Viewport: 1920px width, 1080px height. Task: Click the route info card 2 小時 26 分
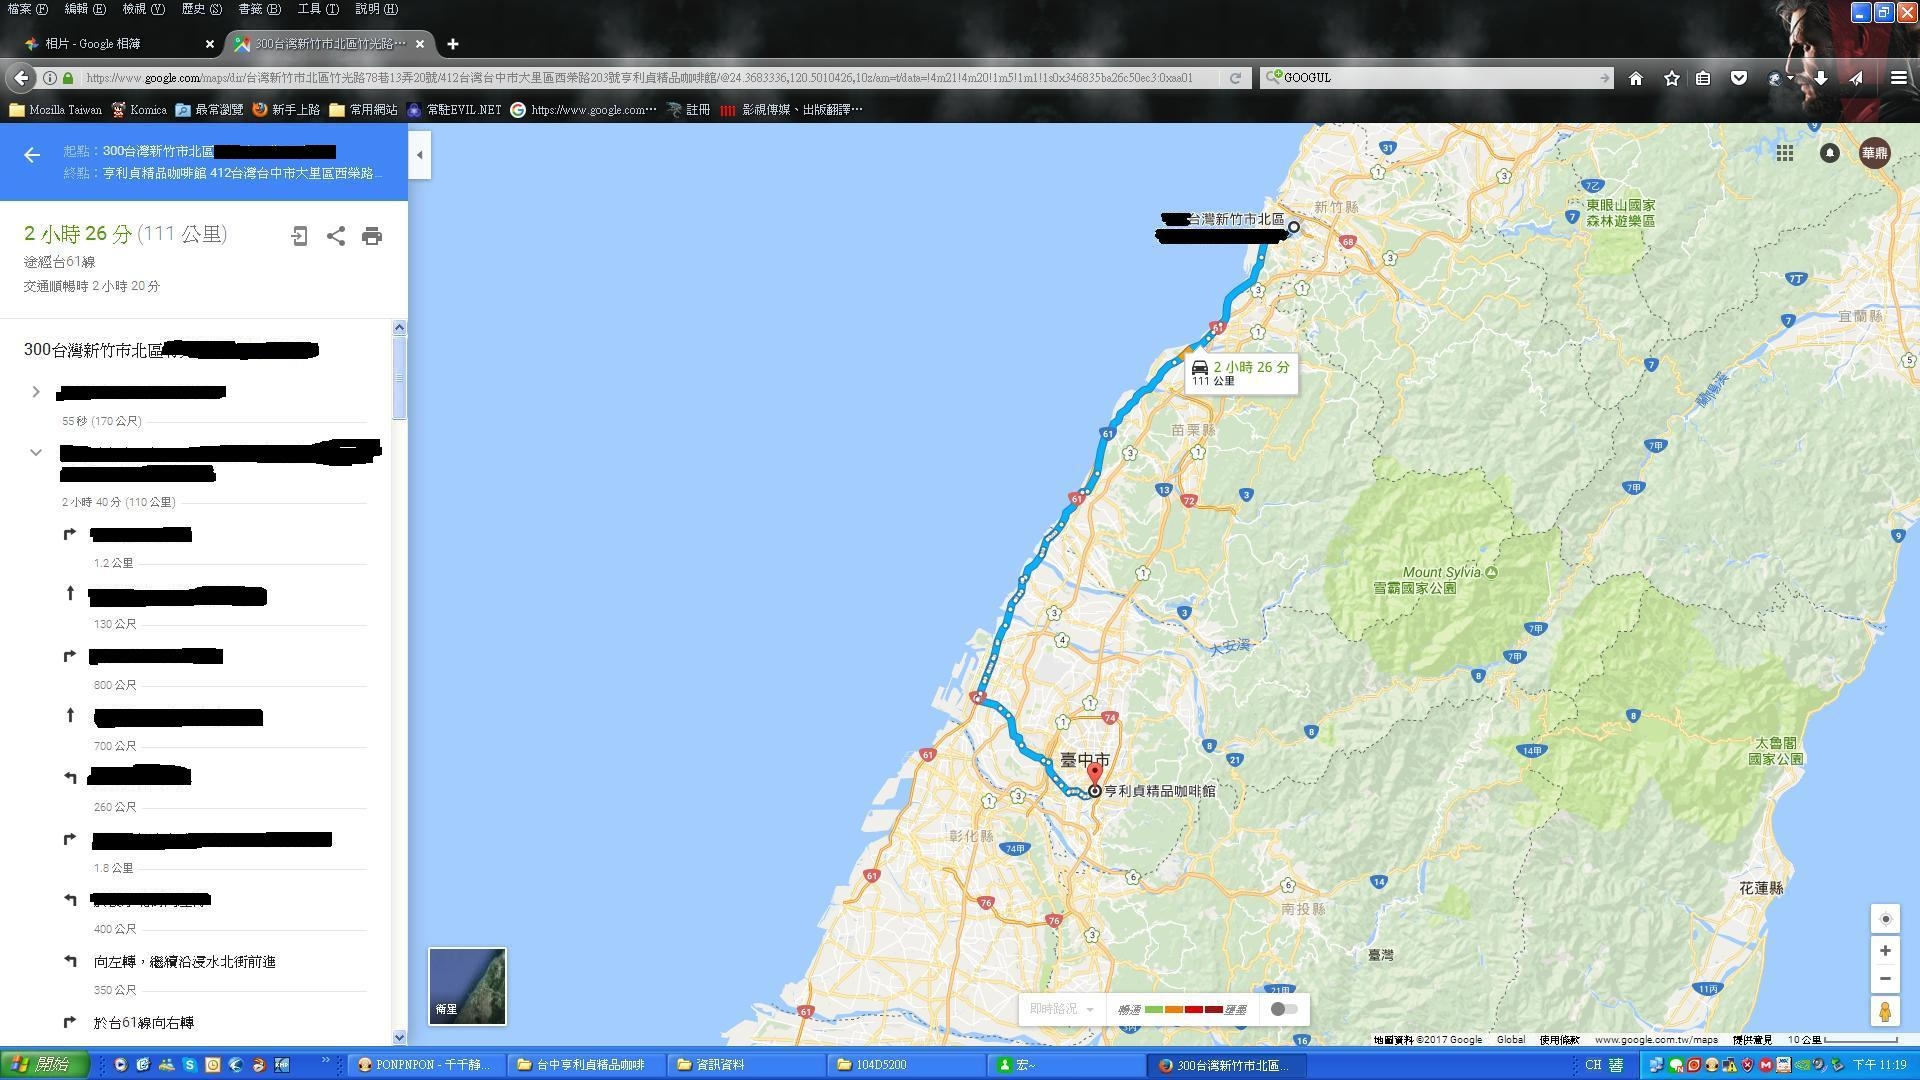(x=1240, y=373)
